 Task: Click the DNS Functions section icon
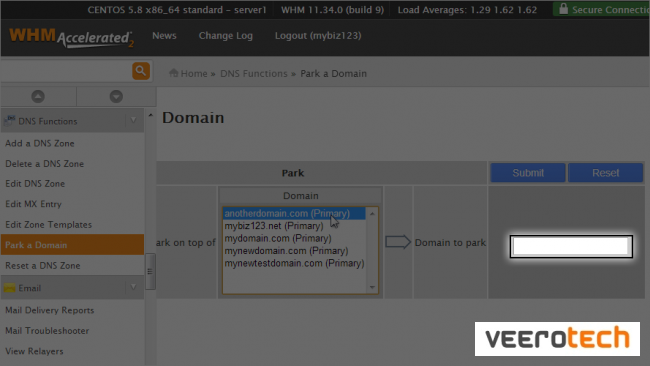9,121
